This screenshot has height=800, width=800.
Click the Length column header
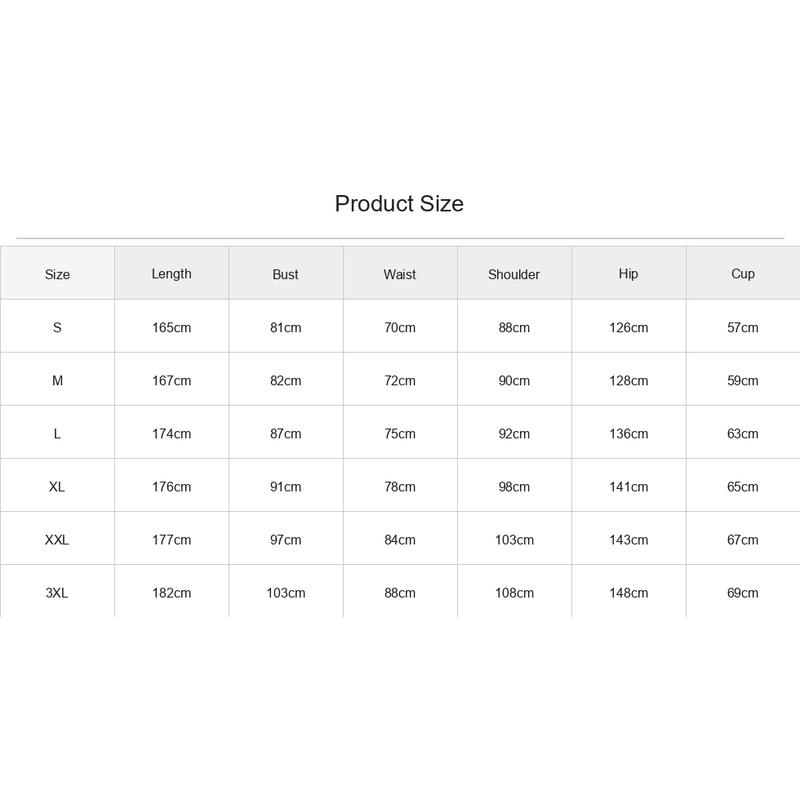171,274
